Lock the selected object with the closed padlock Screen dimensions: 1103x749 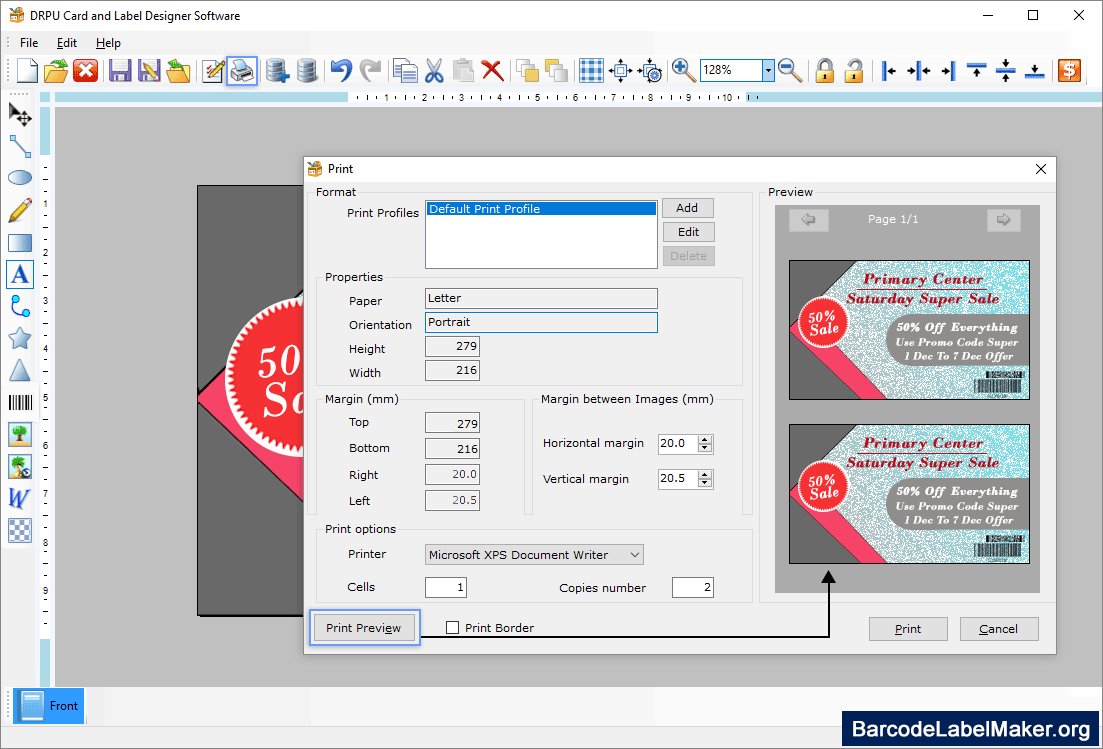[824, 70]
